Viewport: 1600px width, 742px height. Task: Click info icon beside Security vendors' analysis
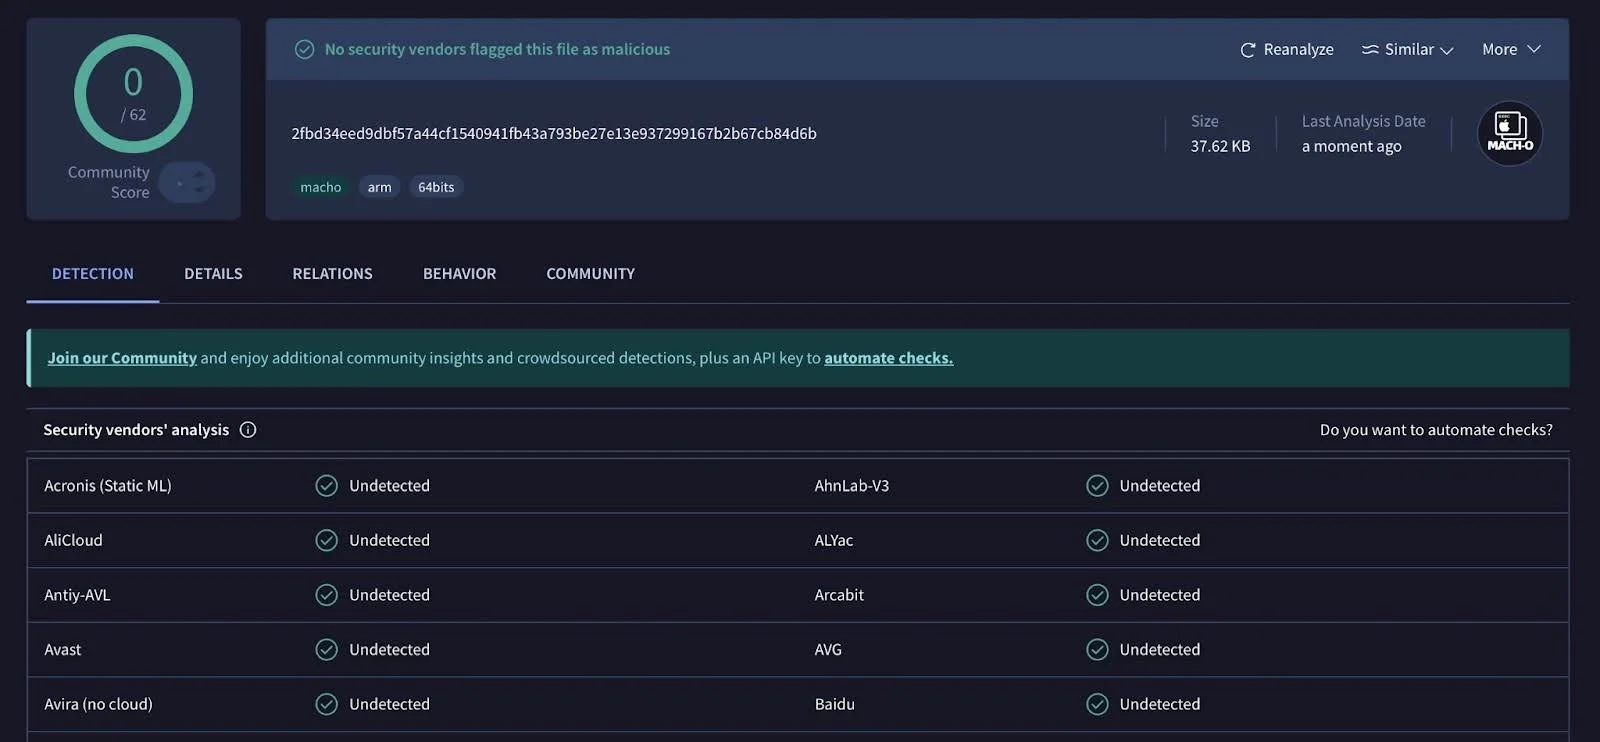tap(248, 429)
